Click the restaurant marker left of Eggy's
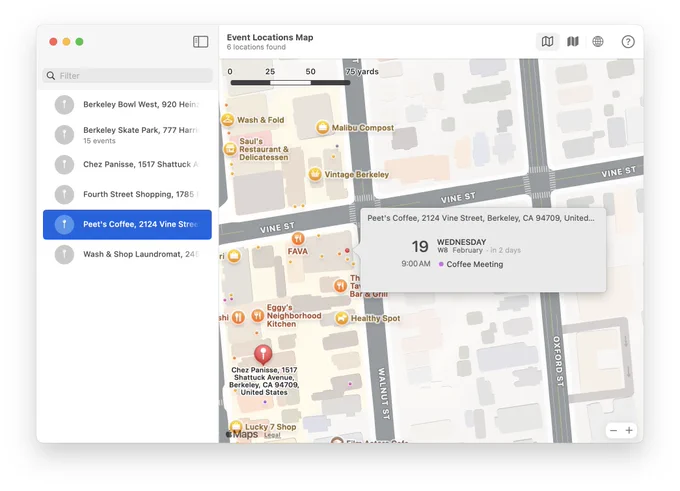The image size is (680, 491). [238, 318]
